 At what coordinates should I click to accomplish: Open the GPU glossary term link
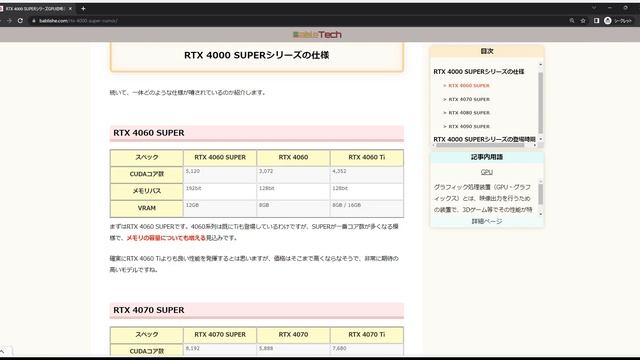tap(487, 172)
